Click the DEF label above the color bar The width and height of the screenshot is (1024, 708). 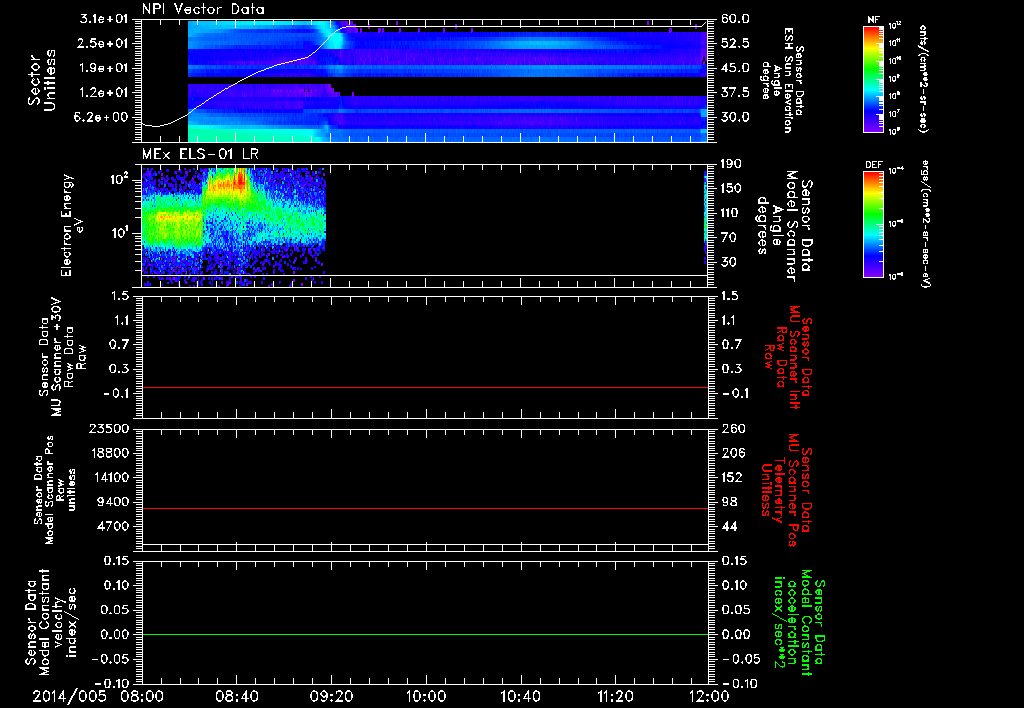(874, 165)
